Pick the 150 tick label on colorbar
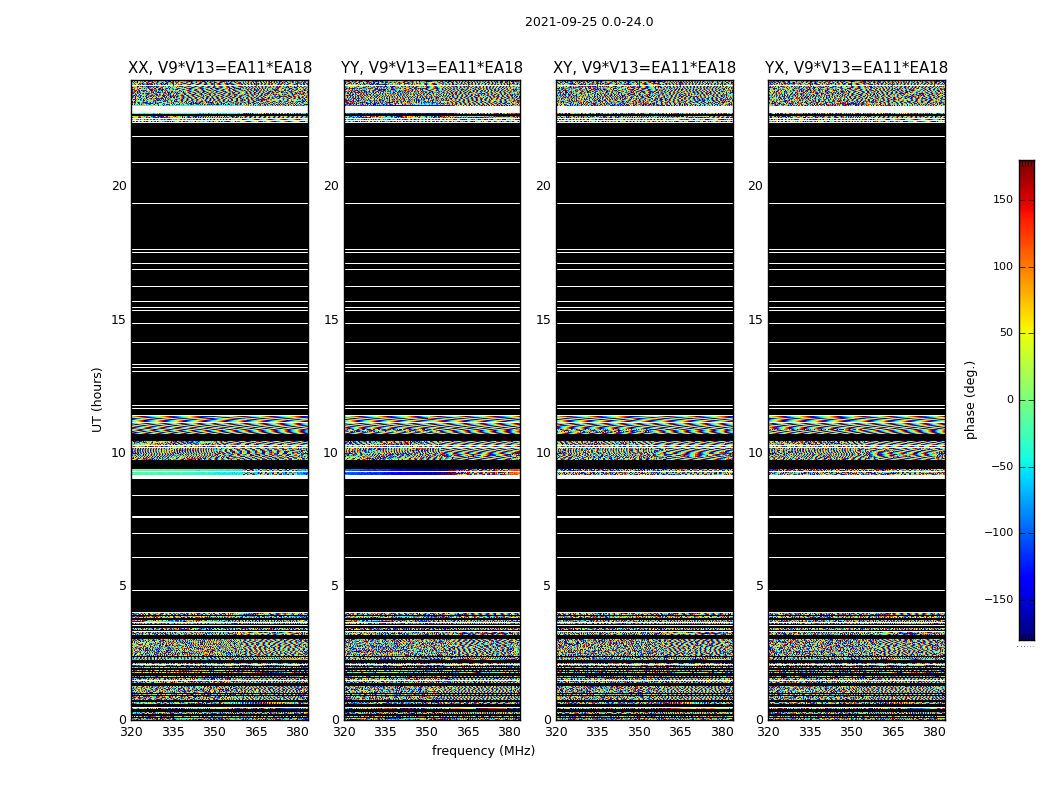Viewport: 1050px width, 800px height. tap(1001, 200)
